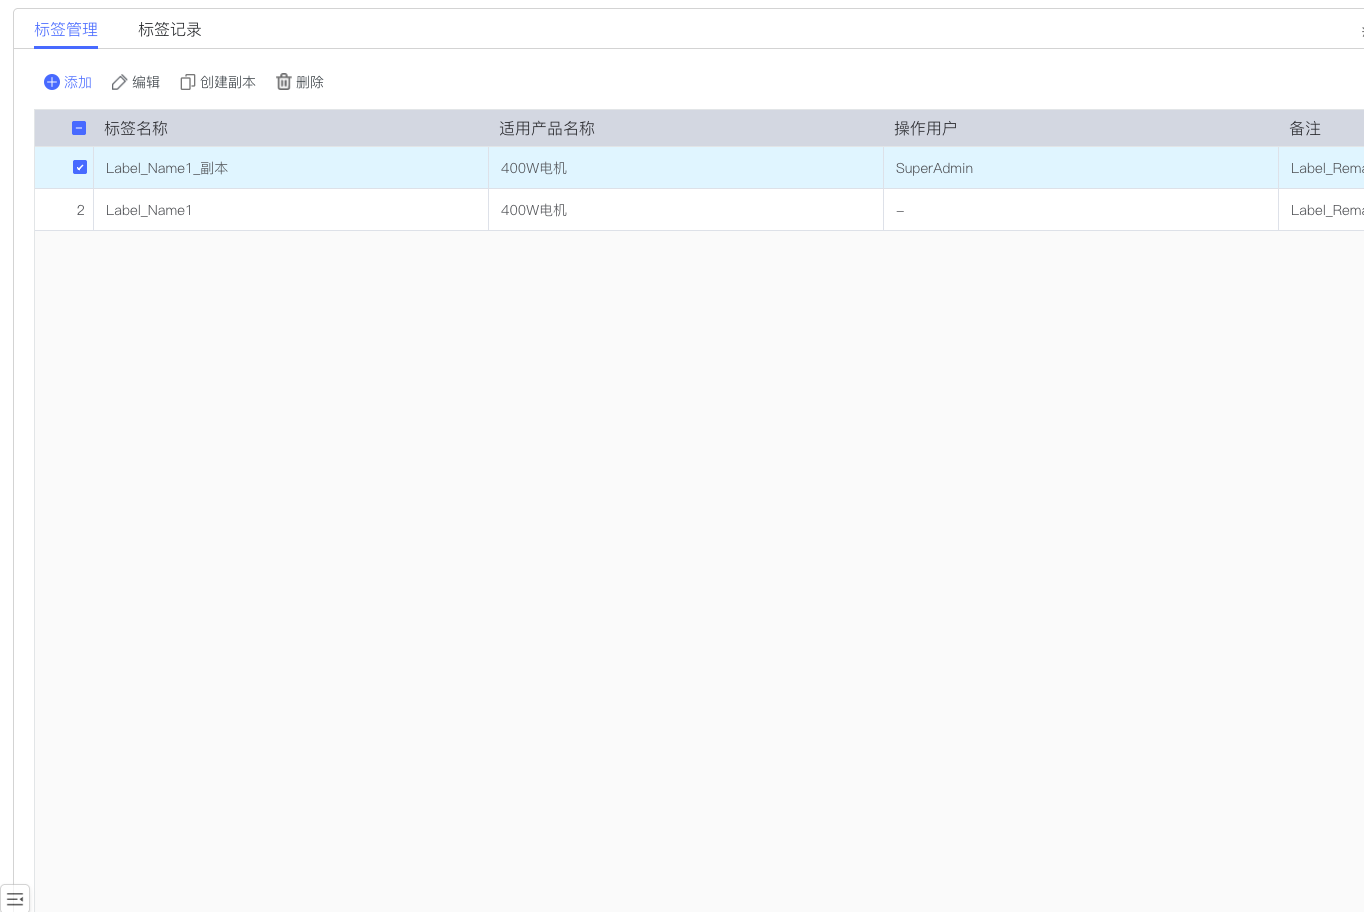Click 400W电机 in the second row
The image size is (1364, 912).
[534, 210]
